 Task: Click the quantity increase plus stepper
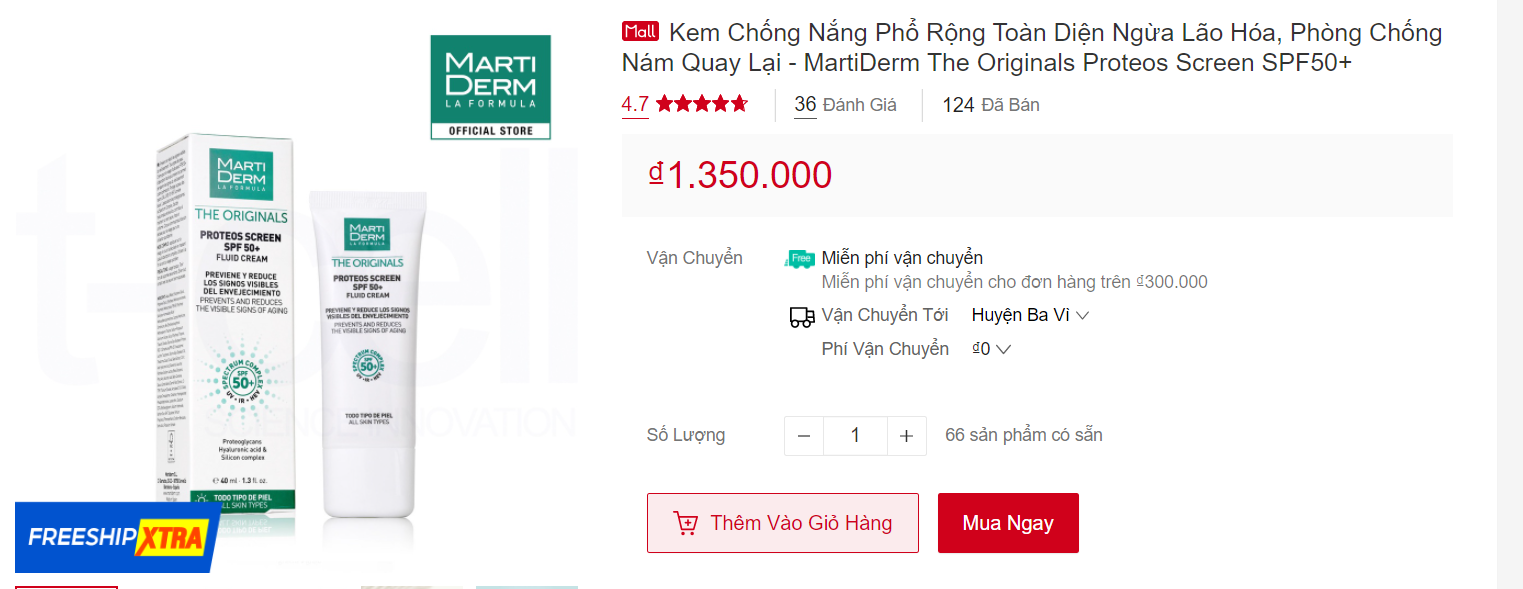(x=906, y=435)
